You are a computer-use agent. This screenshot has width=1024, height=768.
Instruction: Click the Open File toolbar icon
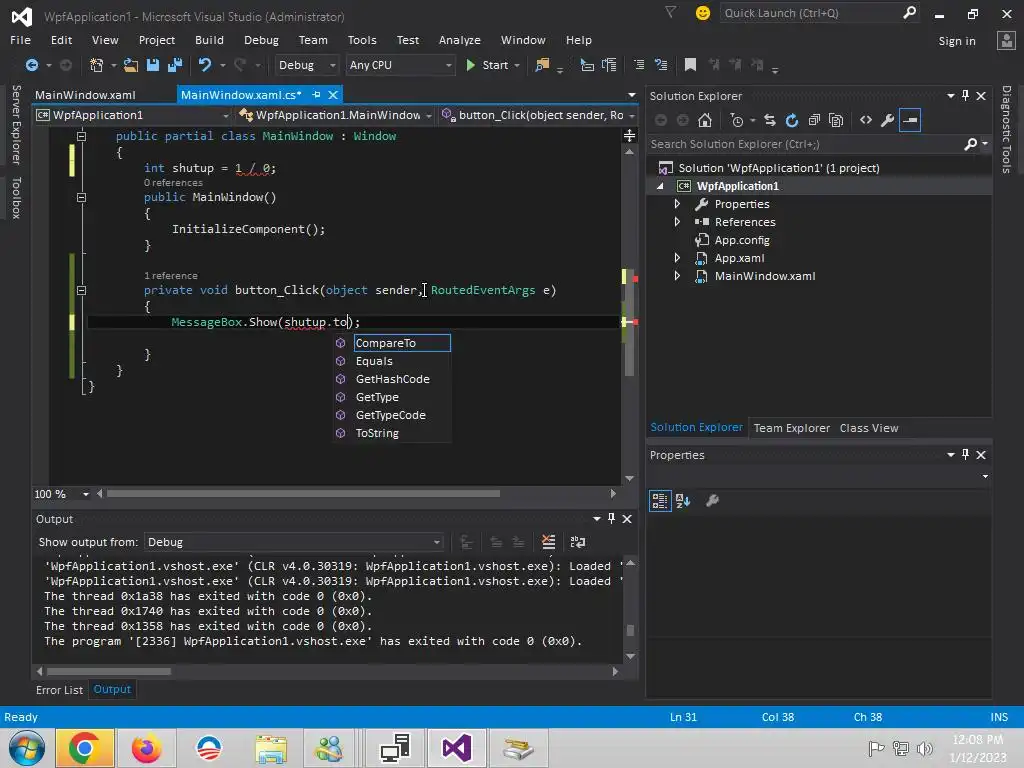click(131, 65)
